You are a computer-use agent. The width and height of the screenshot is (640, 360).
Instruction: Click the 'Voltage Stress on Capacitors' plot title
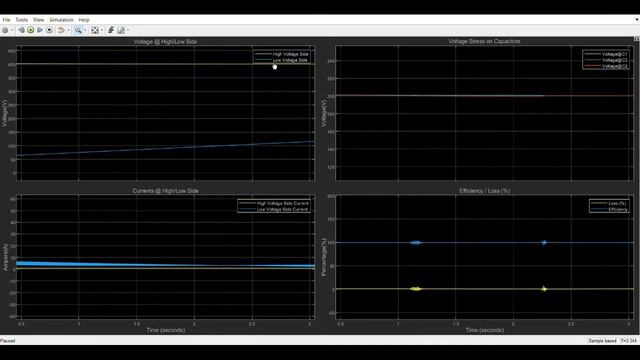484,41
